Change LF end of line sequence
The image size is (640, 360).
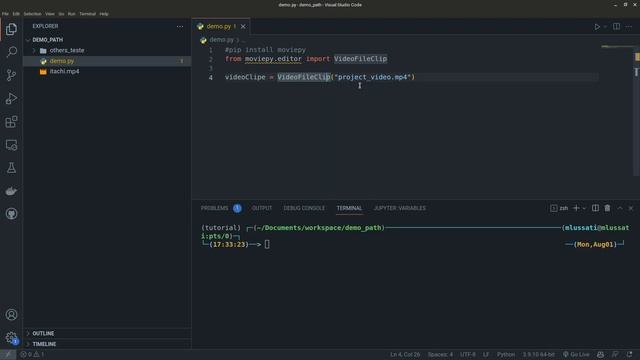click(x=486, y=354)
